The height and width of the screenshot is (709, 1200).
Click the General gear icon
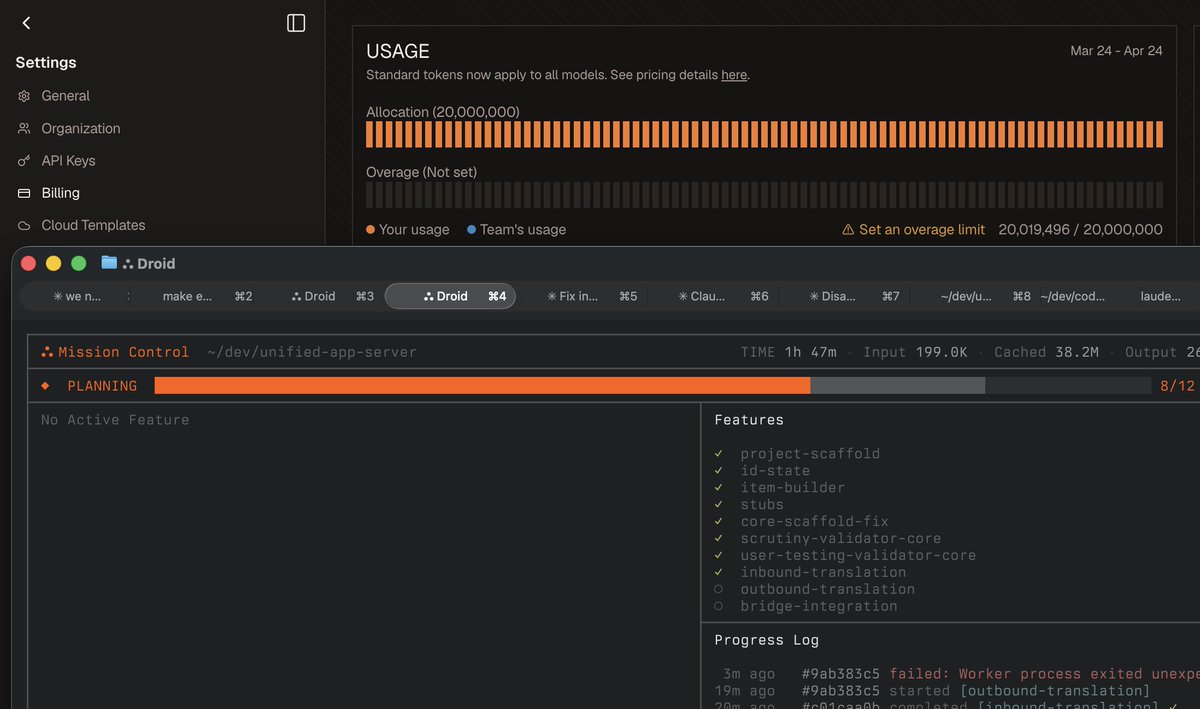click(x=24, y=96)
